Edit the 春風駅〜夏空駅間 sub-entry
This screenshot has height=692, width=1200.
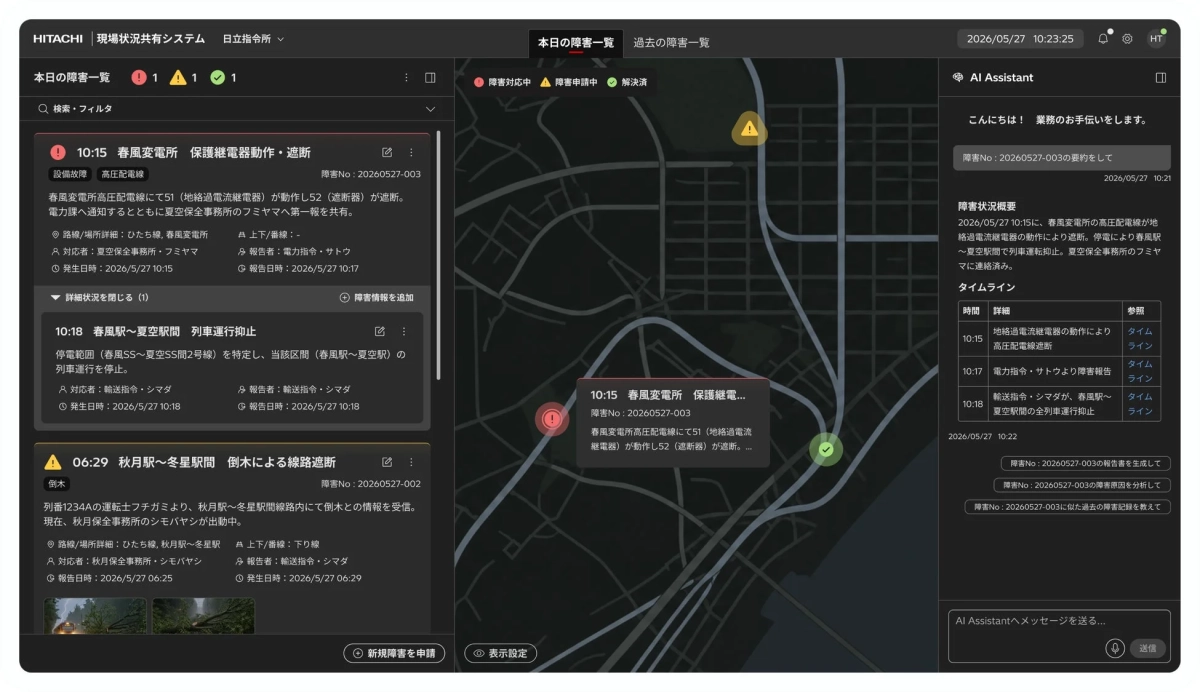tap(380, 331)
